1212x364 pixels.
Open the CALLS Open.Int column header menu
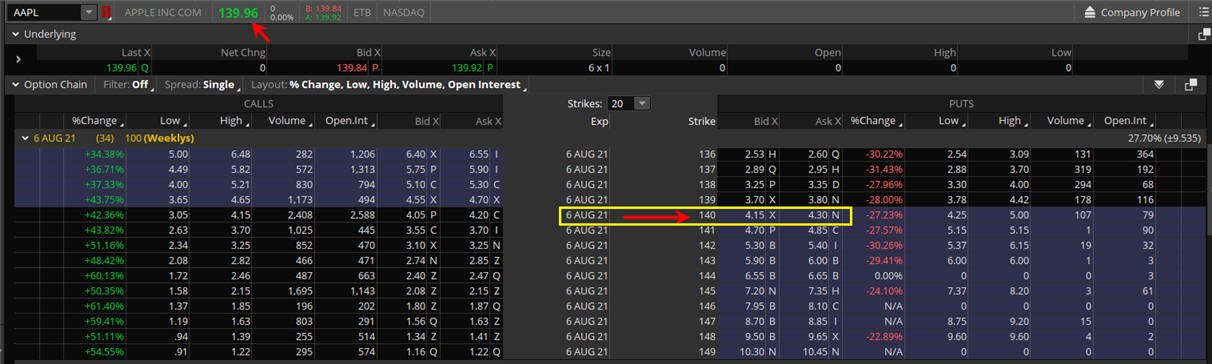[351, 121]
